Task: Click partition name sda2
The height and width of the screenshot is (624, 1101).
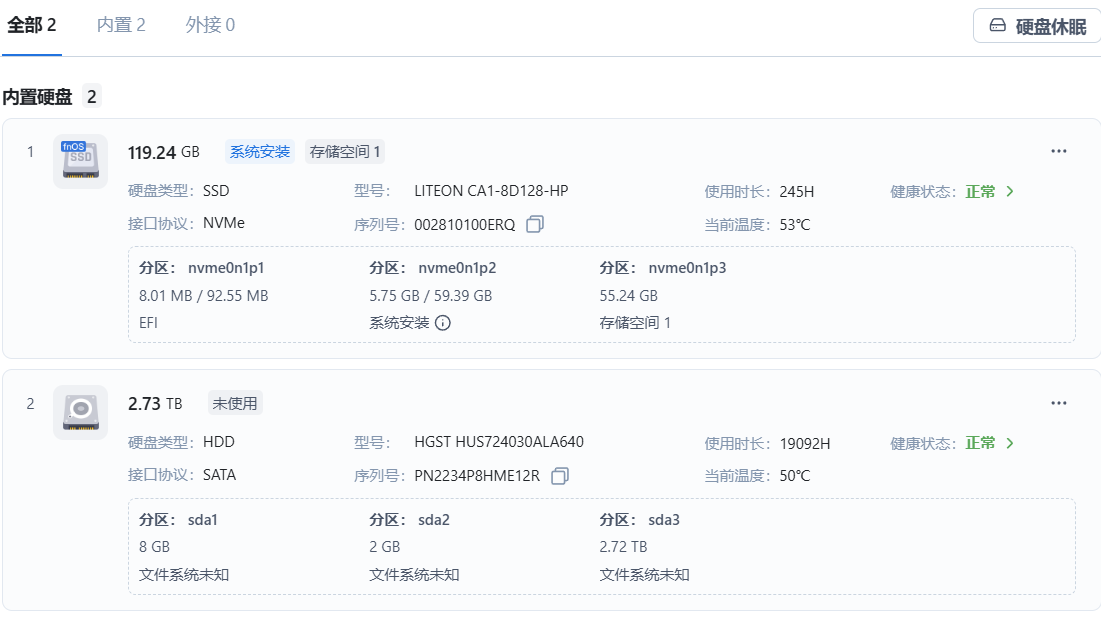Action: coord(434,519)
